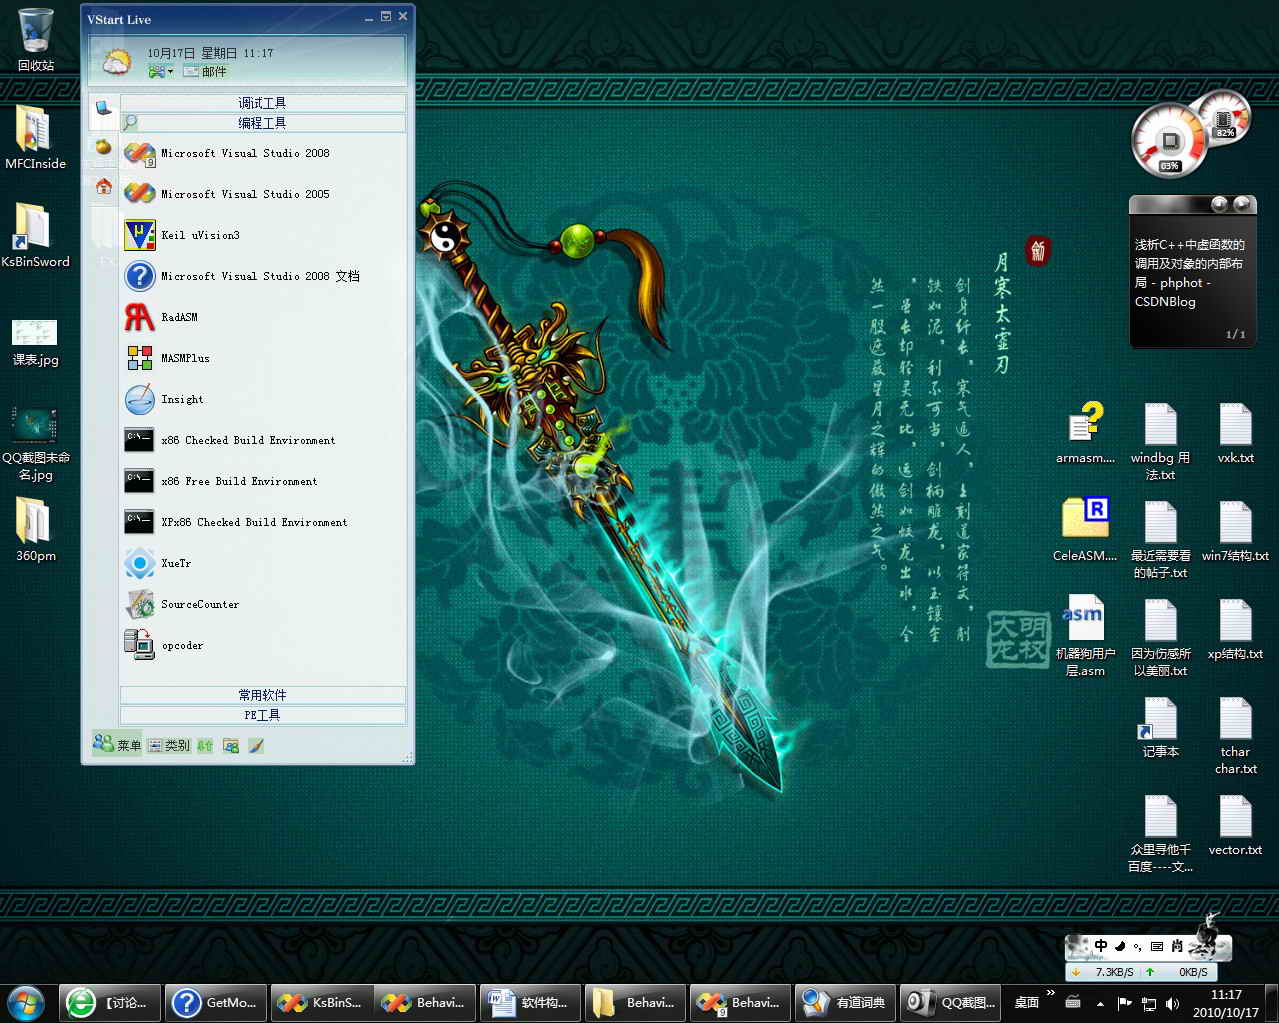Open the soft keyboard icon on IME bar
The width and height of the screenshot is (1279, 1023).
pos(1157,945)
